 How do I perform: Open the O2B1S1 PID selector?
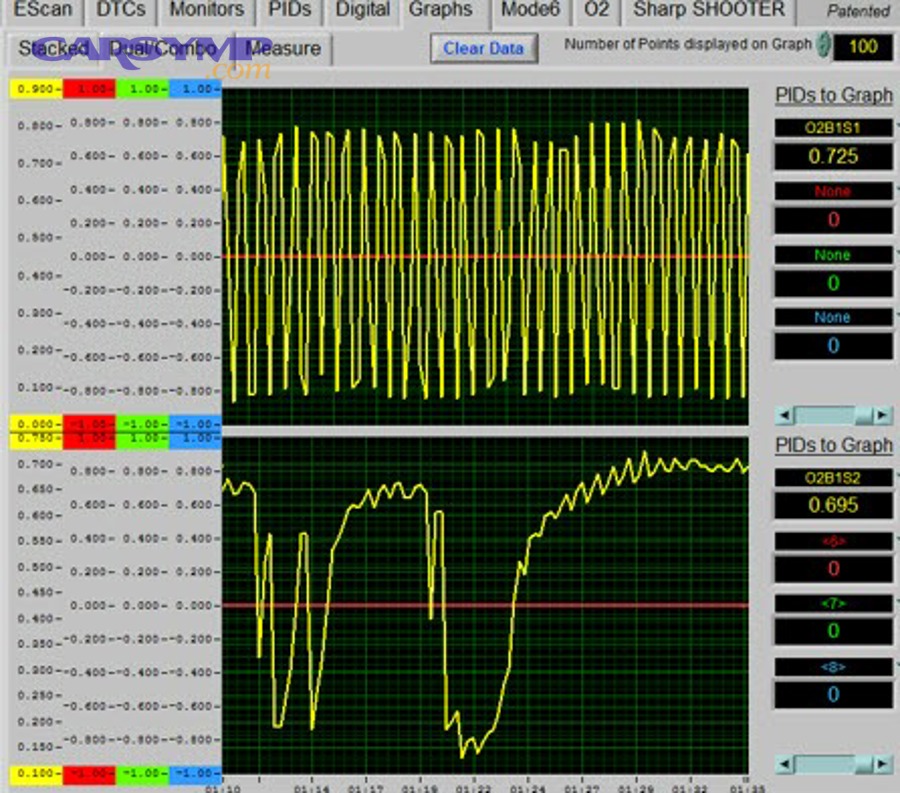click(x=833, y=126)
